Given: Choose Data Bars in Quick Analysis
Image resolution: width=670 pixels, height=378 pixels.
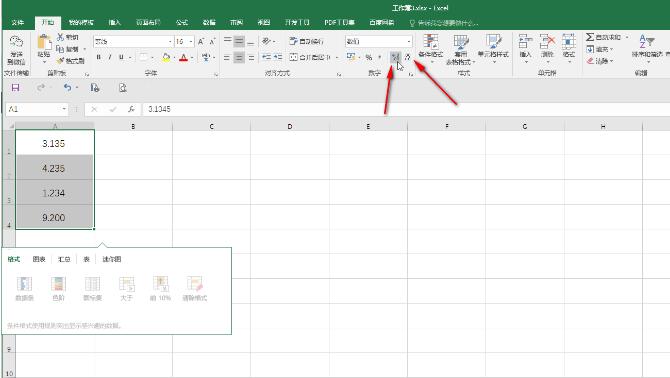Looking at the screenshot, I should [x=24, y=288].
